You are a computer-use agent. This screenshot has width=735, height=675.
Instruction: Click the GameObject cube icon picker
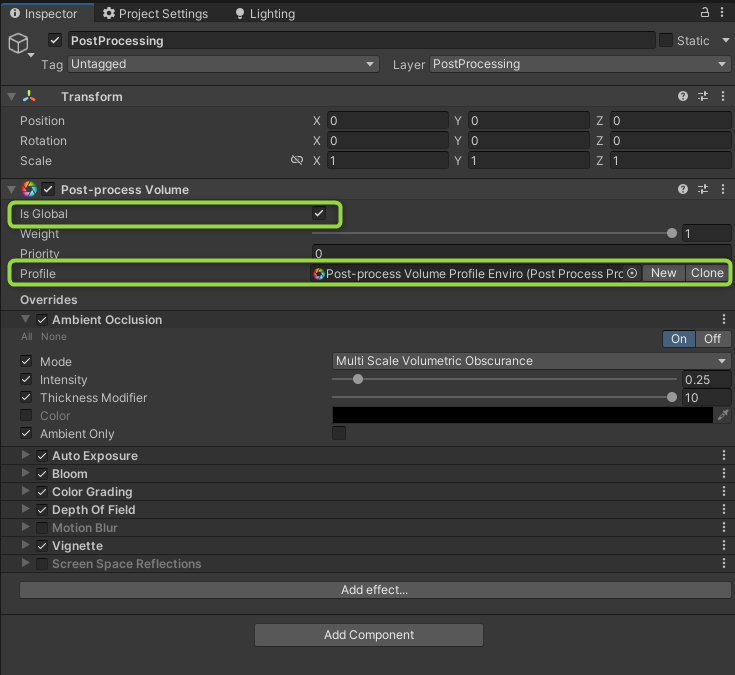point(19,43)
